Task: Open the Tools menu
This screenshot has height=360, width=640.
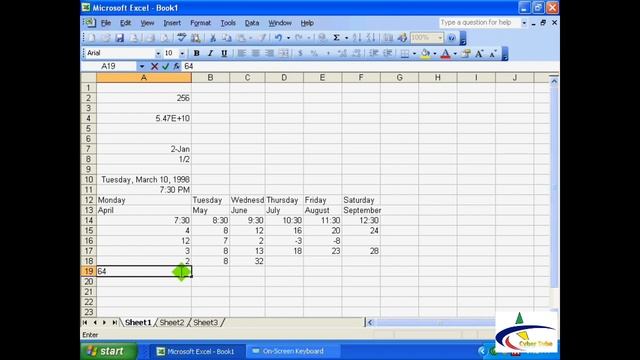Action: click(228, 23)
